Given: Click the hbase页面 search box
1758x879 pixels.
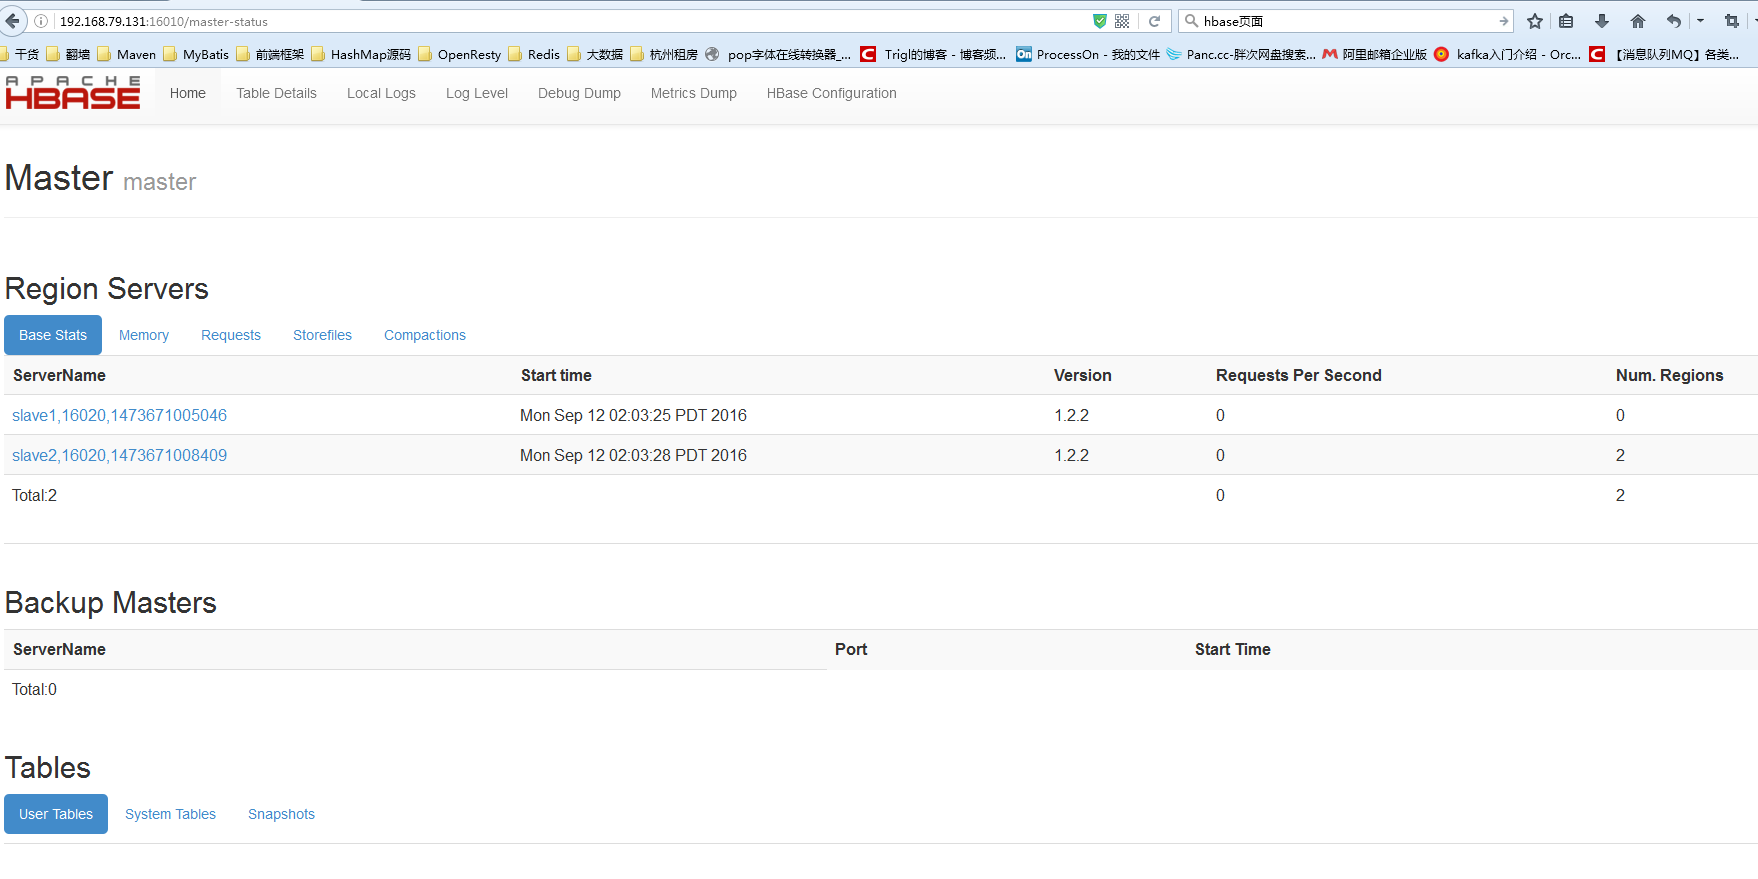Looking at the screenshot, I should [x=1345, y=21].
